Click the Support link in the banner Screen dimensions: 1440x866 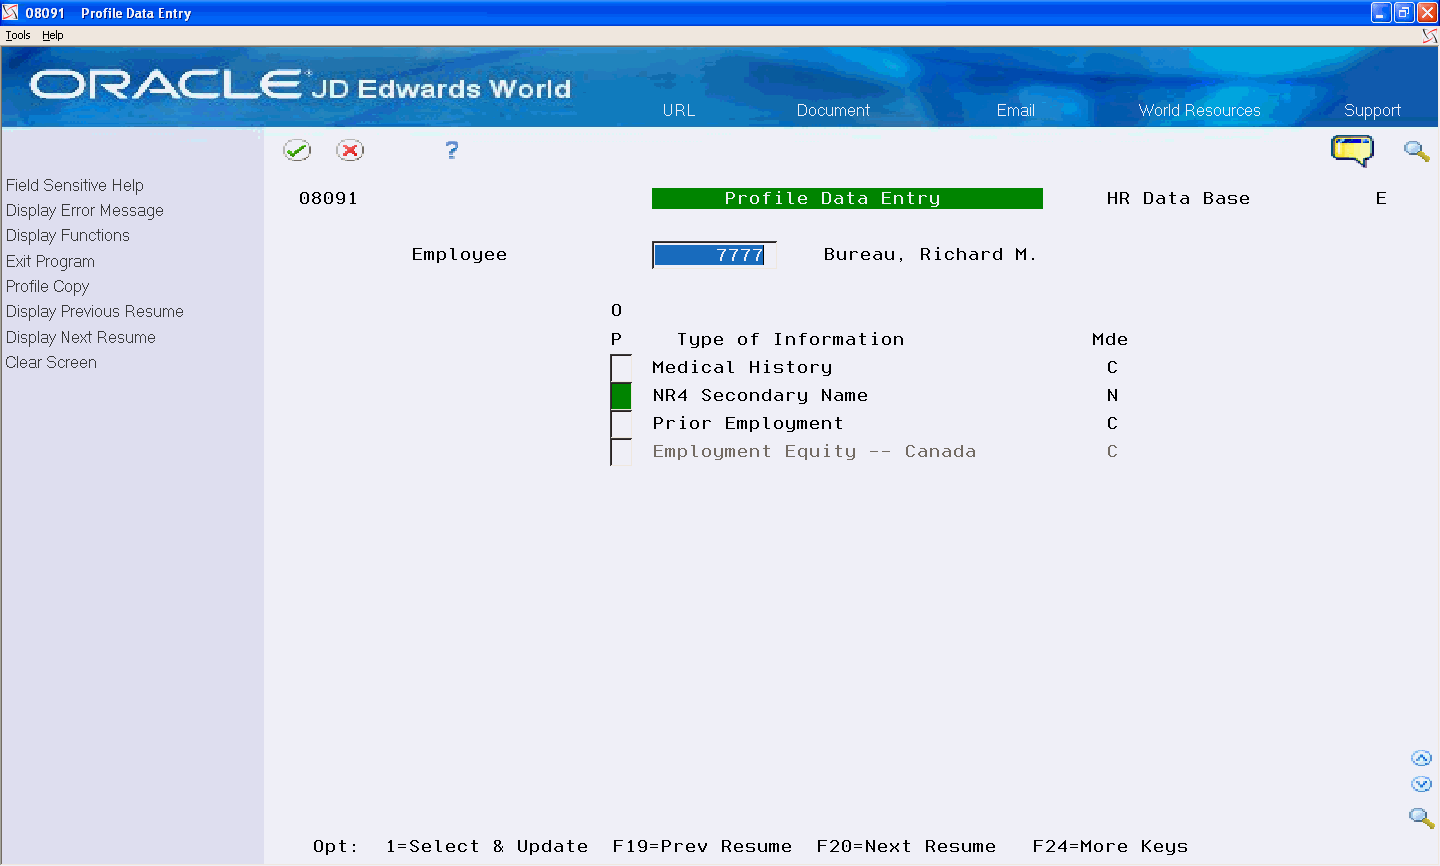pos(1372,110)
